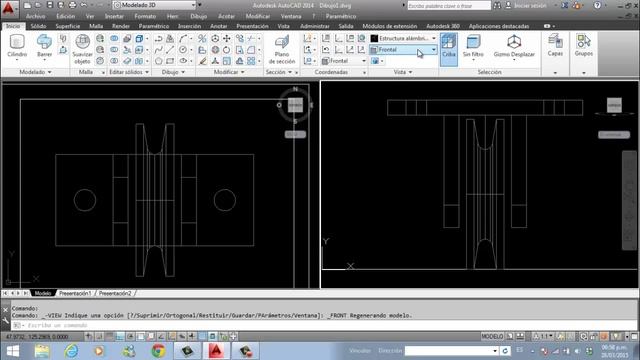640x360 pixels.
Task: Click the array tool in Modificar panel
Action: point(251,61)
